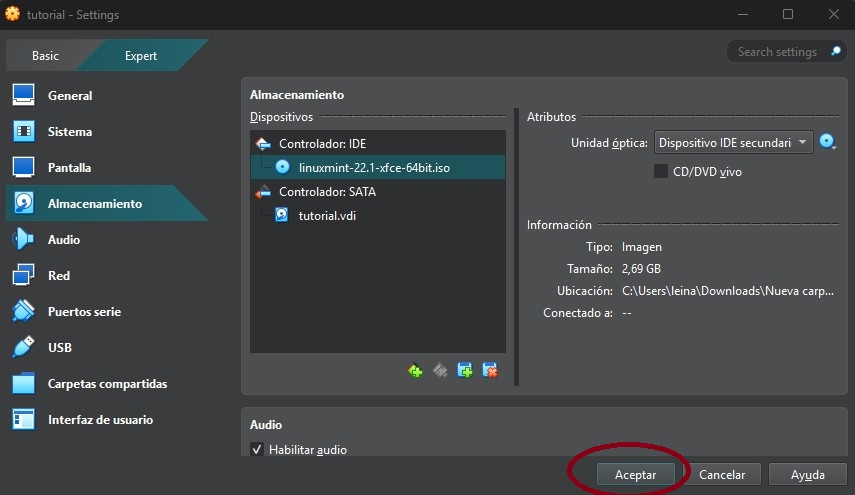This screenshot has height=495, width=855.
Task: Switch to the Expert tab
Action: coord(141,56)
